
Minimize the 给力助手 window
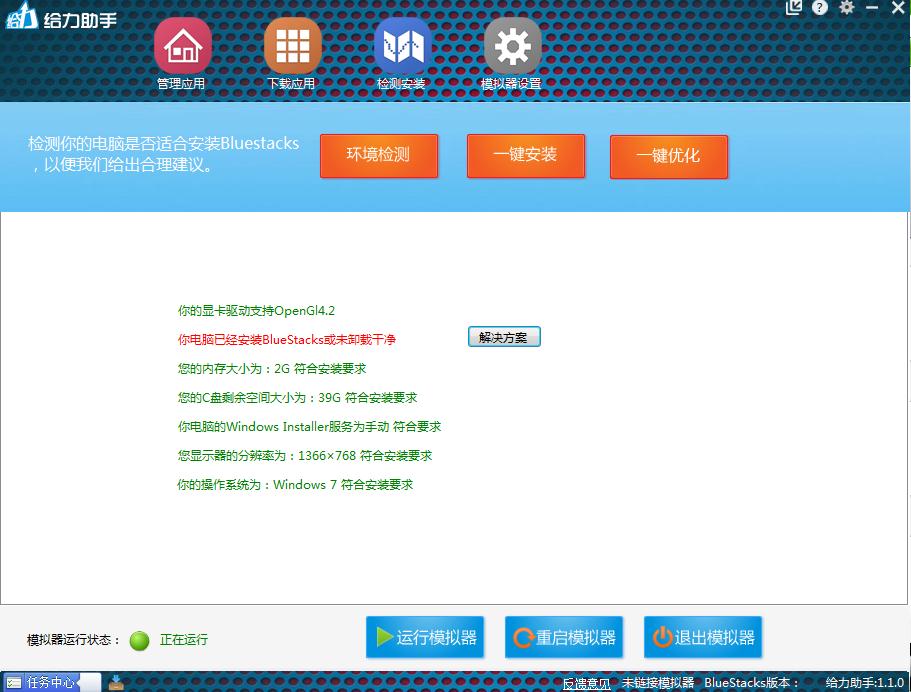point(872,8)
